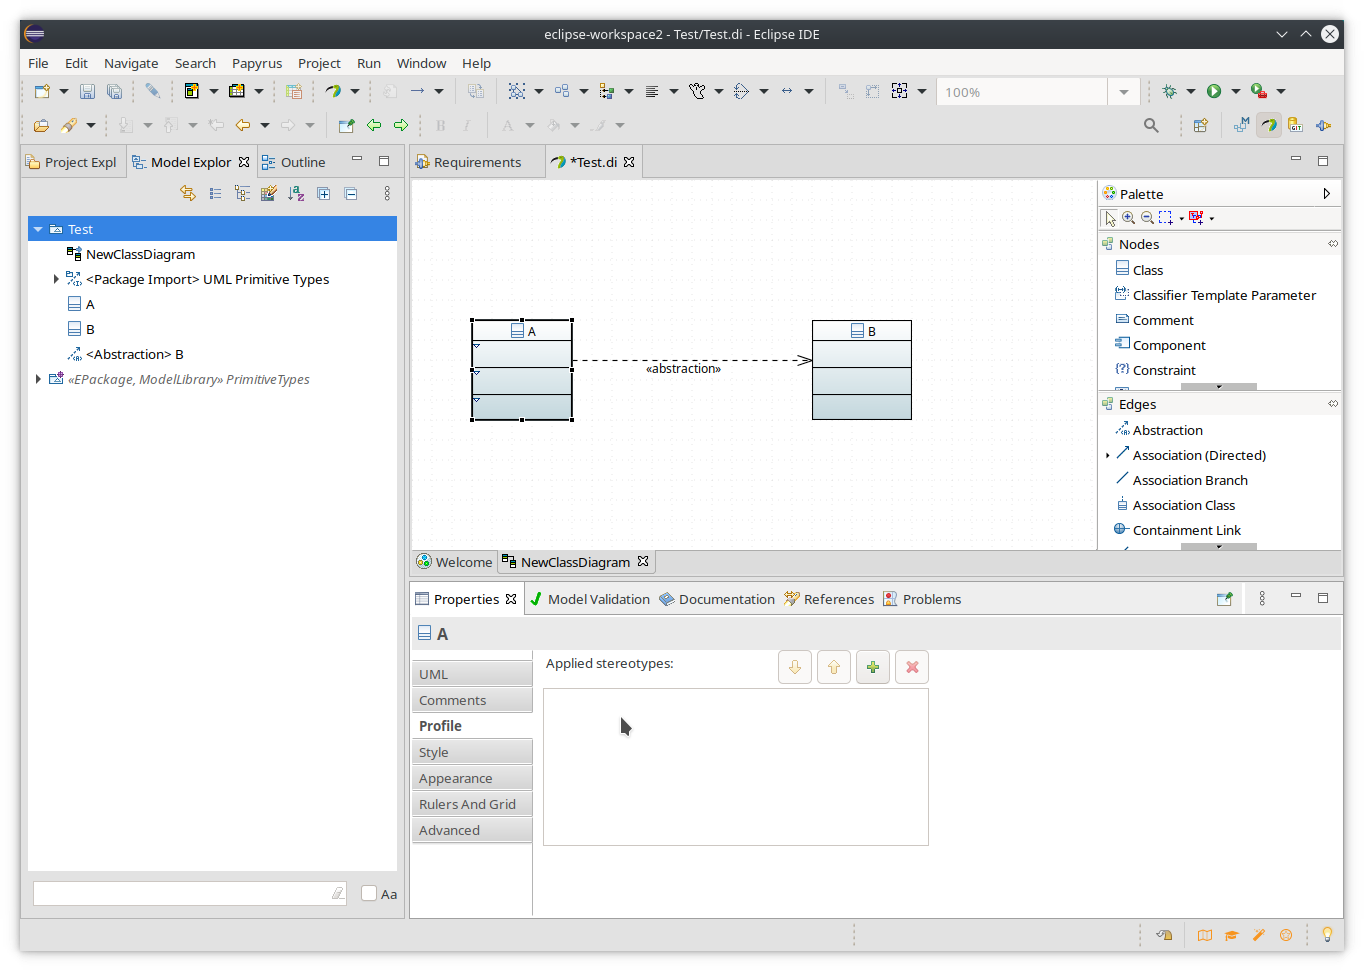Open dropdown arrow next to Debug icon
The width and height of the screenshot is (1364, 971).
pyautogui.click(x=1191, y=91)
